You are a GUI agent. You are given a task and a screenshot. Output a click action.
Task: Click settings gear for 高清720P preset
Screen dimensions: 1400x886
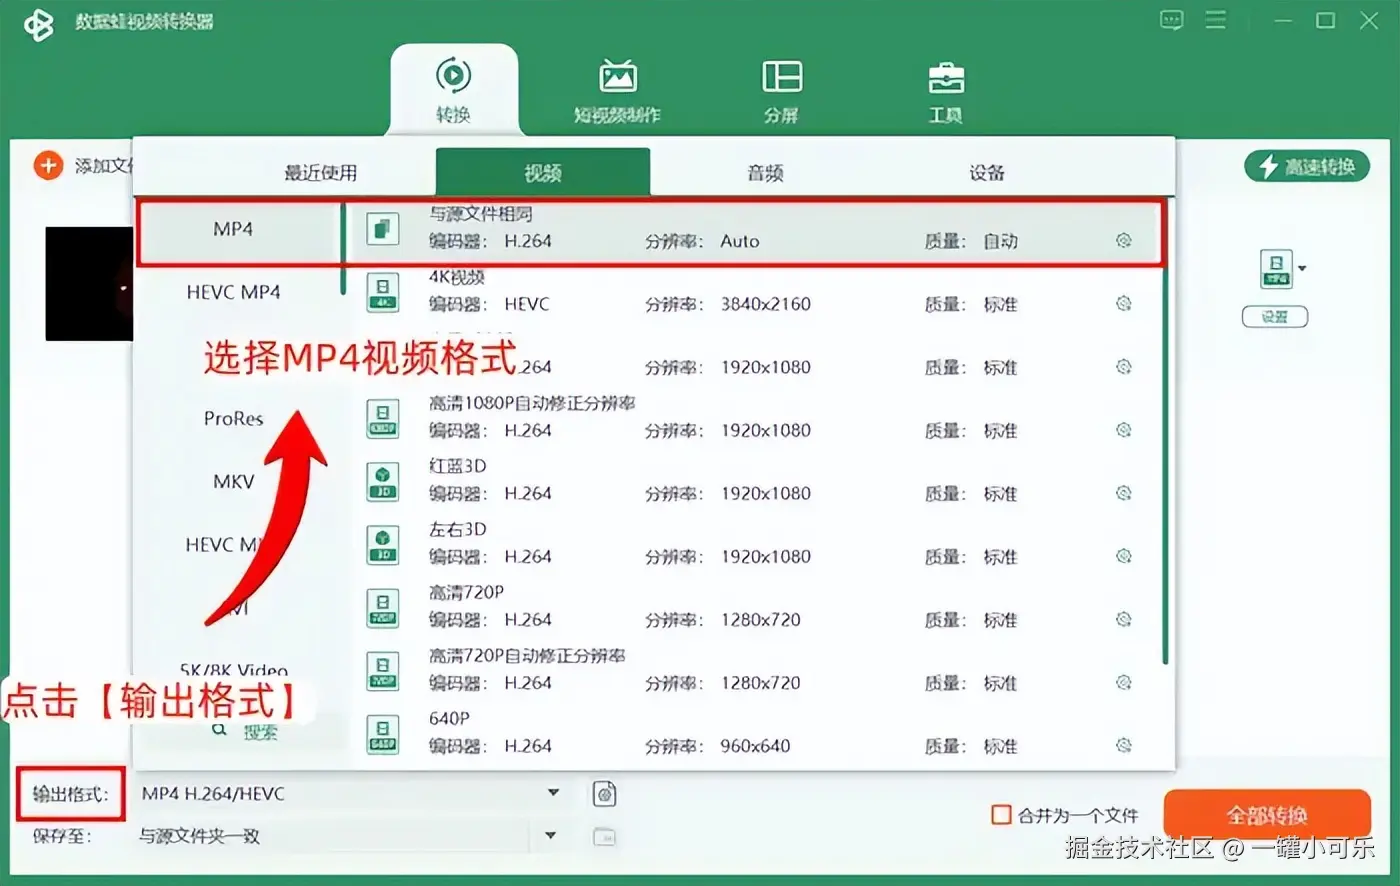[x=1123, y=619]
